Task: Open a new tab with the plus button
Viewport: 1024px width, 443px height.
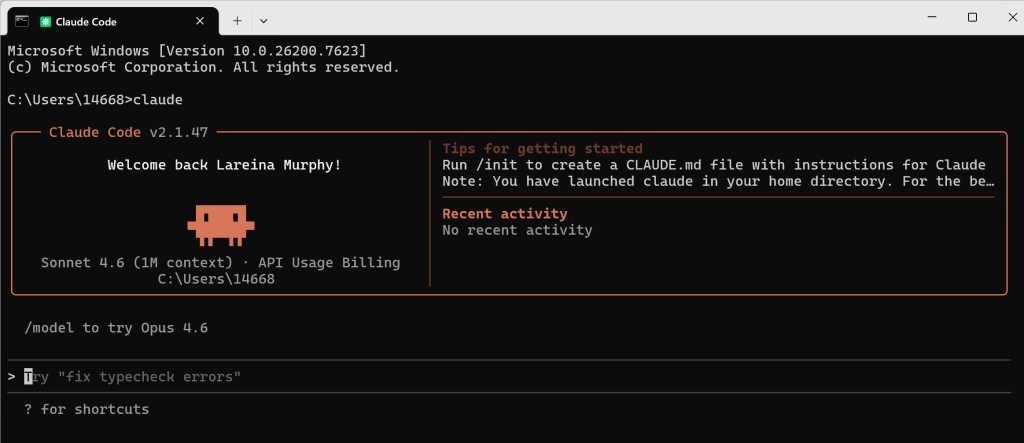Action: [237, 20]
